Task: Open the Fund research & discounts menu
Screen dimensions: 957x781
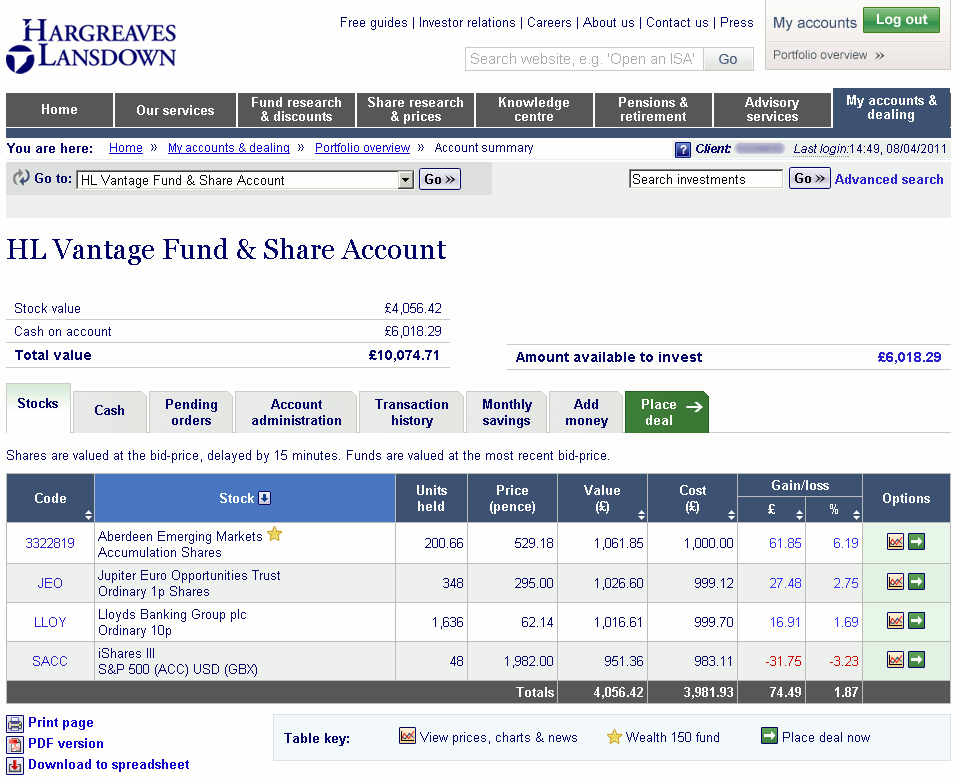Action: (x=296, y=110)
